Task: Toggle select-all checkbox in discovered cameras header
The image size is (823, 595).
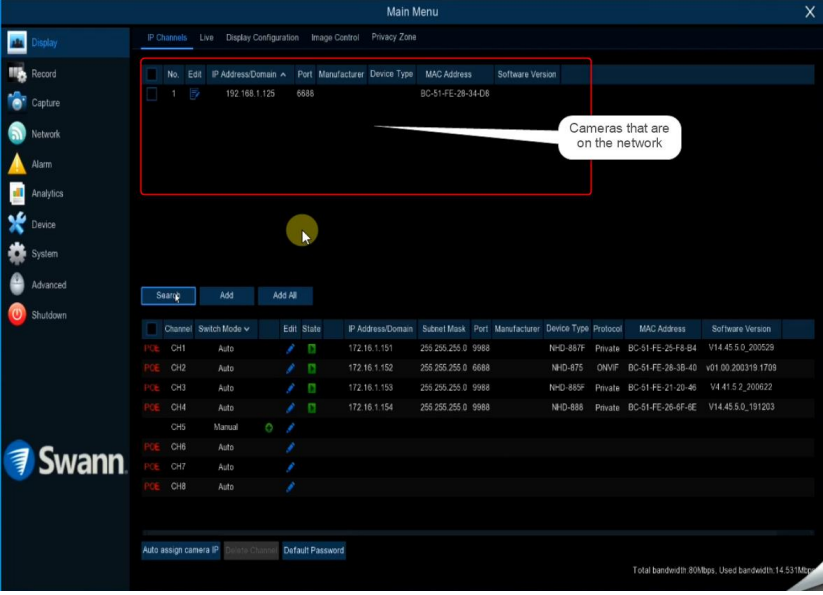Action: click(x=152, y=75)
